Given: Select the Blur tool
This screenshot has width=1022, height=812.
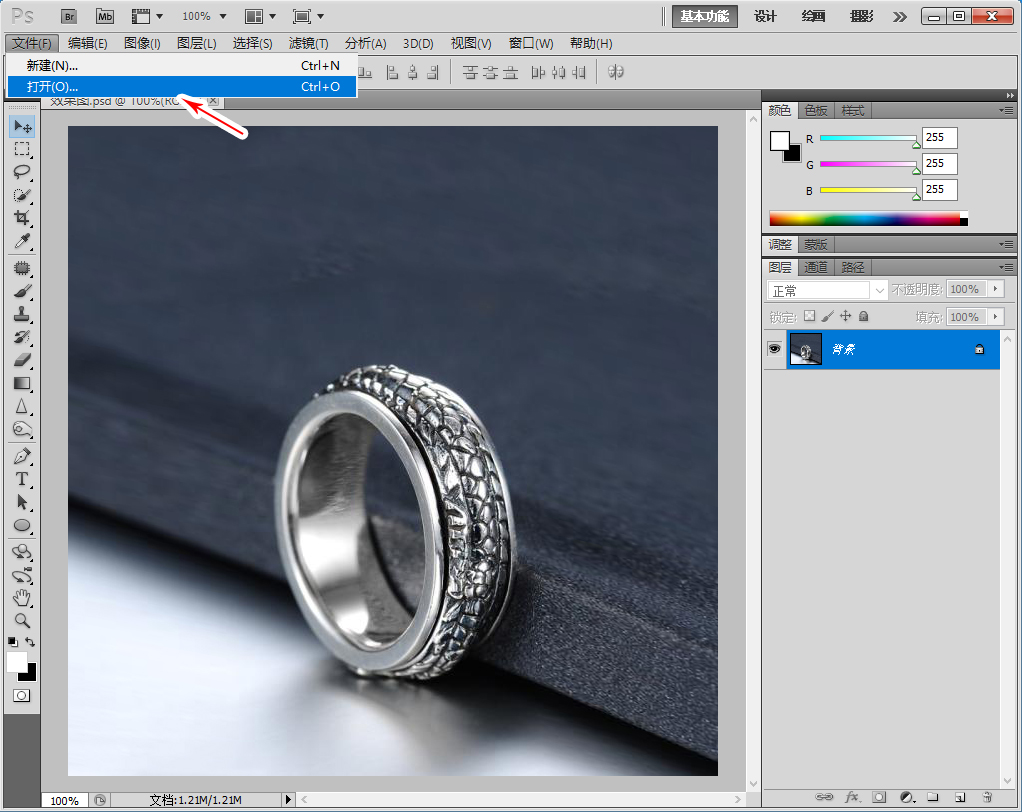Looking at the screenshot, I should pos(22,406).
